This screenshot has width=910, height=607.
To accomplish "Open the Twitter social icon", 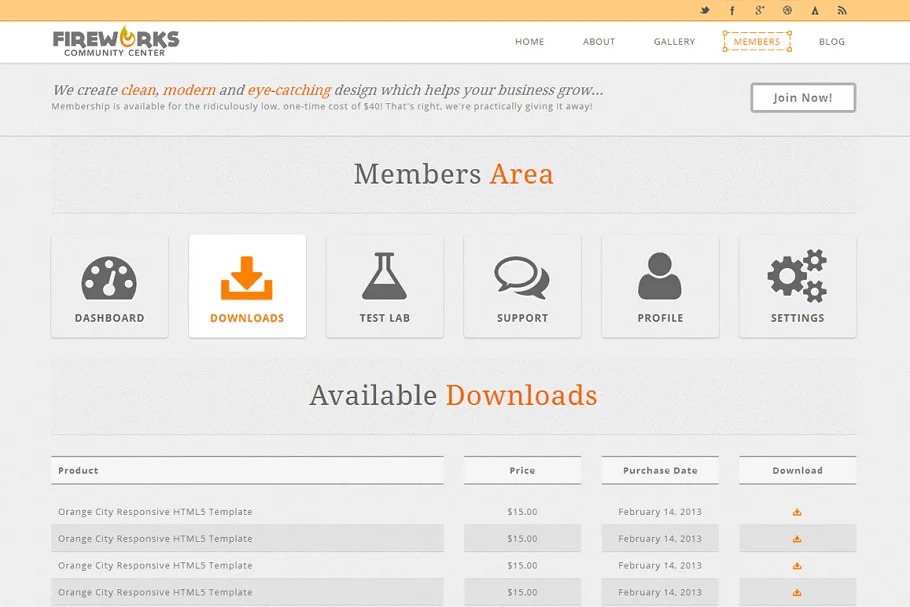I will pyautogui.click(x=705, y=11).
